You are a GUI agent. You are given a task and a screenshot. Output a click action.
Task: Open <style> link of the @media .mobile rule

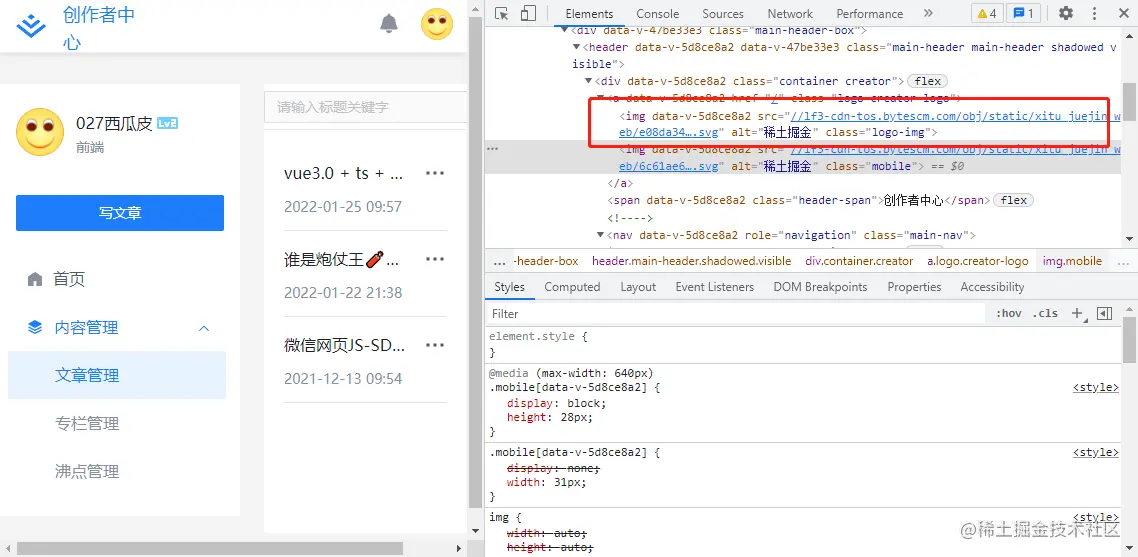tap(1095, 388)
